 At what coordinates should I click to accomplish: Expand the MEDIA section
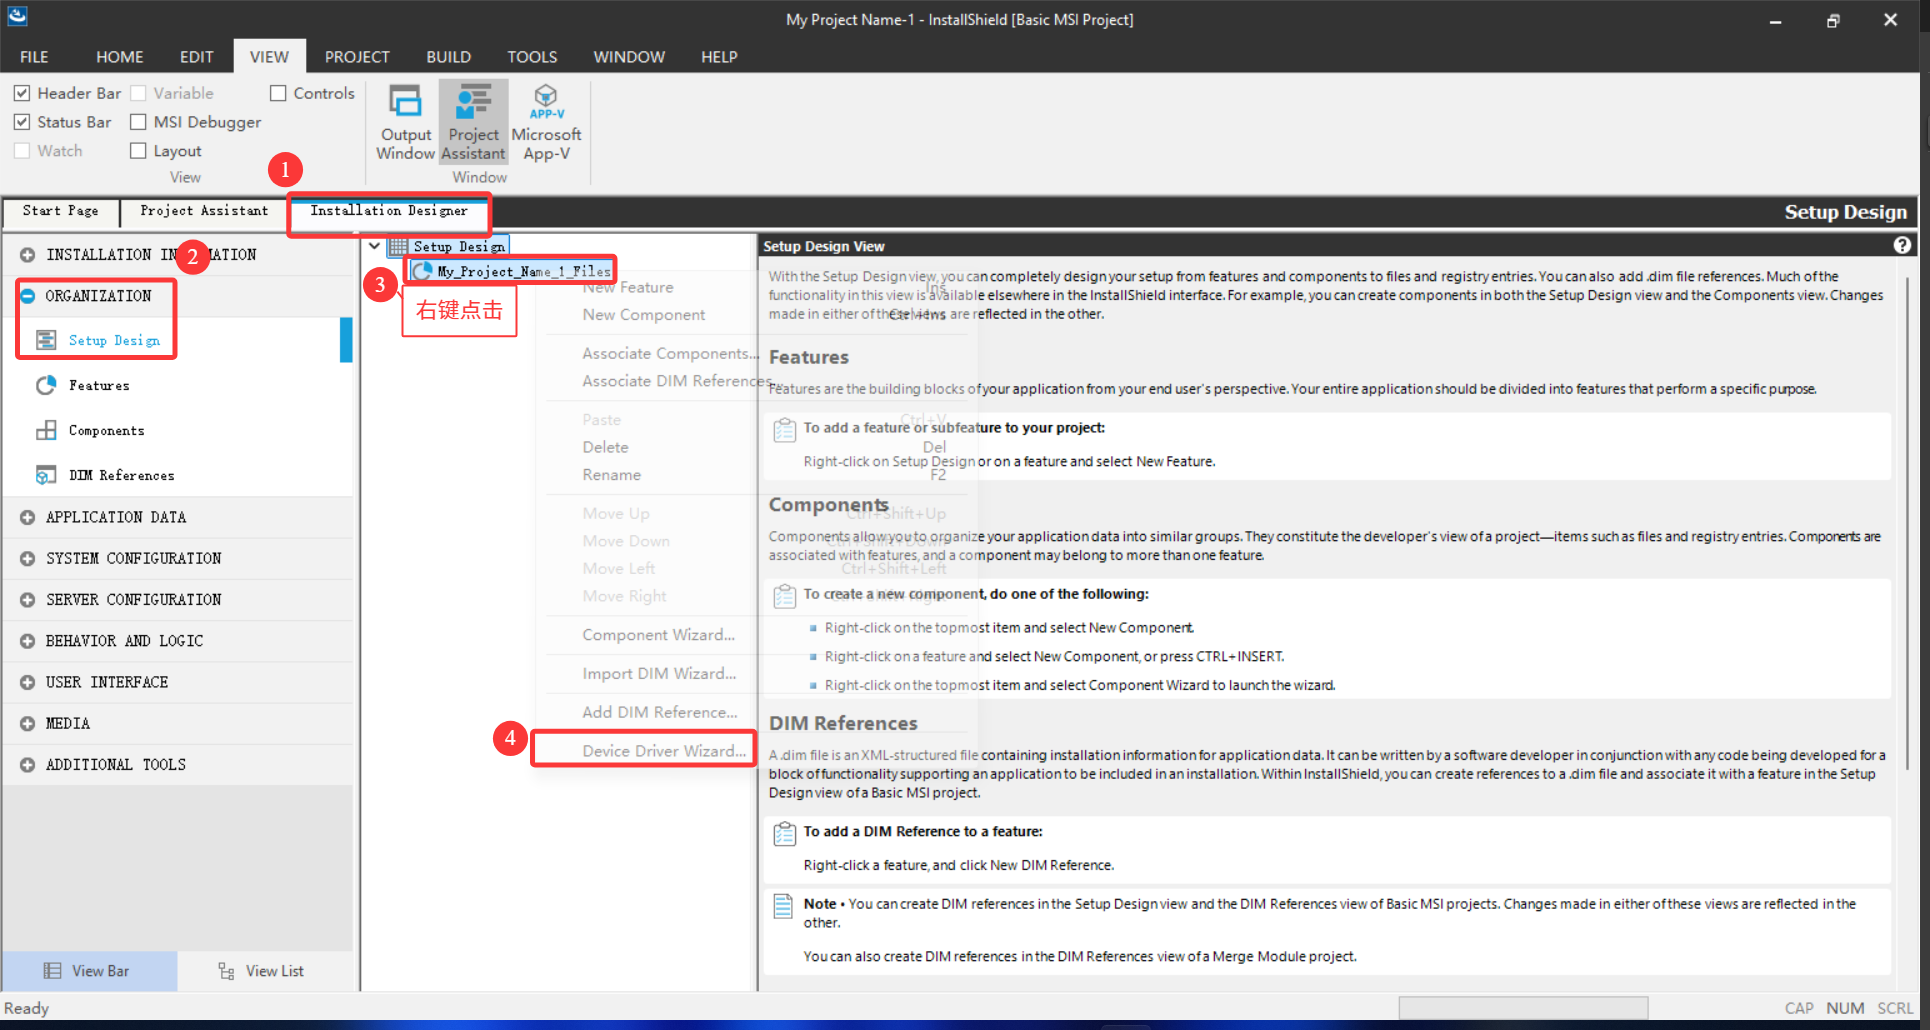point(27,723)
